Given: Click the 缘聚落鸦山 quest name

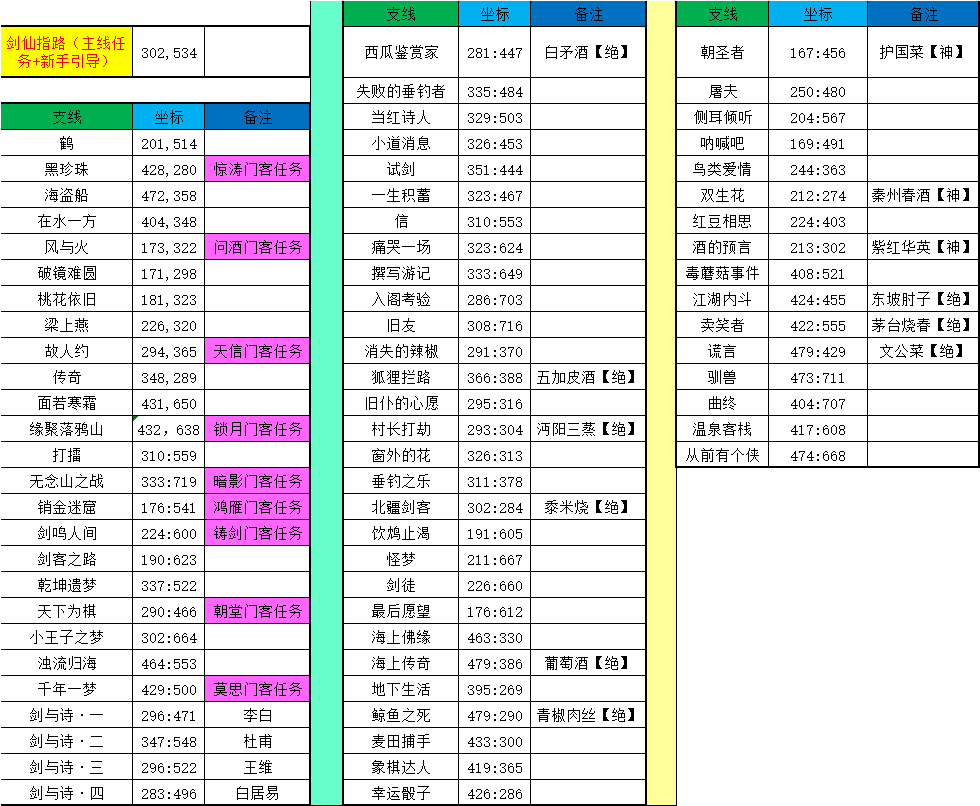Looking at the screenshot, I should (x=66, y=430).
